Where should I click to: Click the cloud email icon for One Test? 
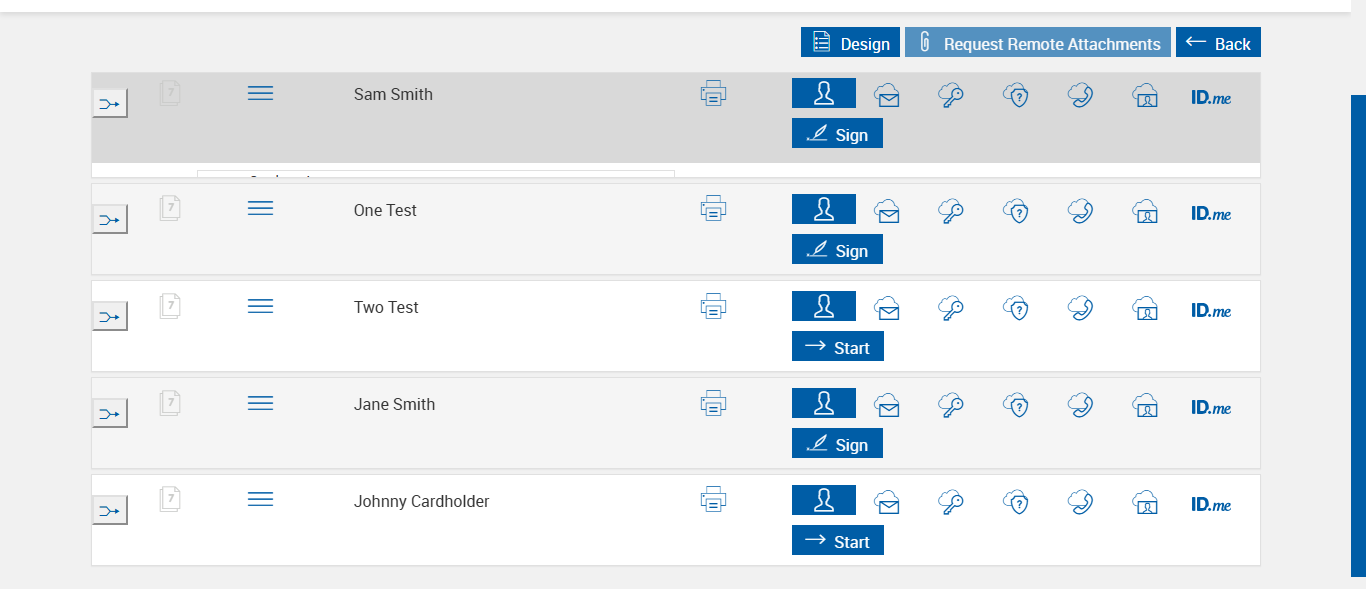(886, 212)
